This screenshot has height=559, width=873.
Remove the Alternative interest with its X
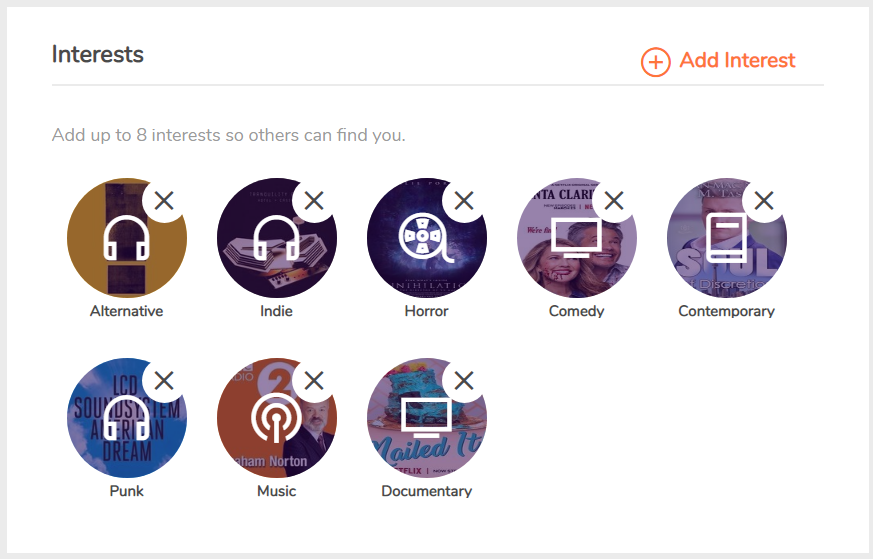tap(164, 200)
